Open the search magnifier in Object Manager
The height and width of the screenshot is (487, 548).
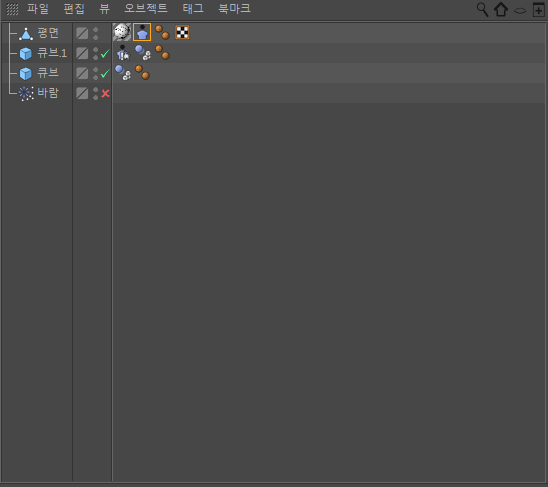tap(482, 9)
